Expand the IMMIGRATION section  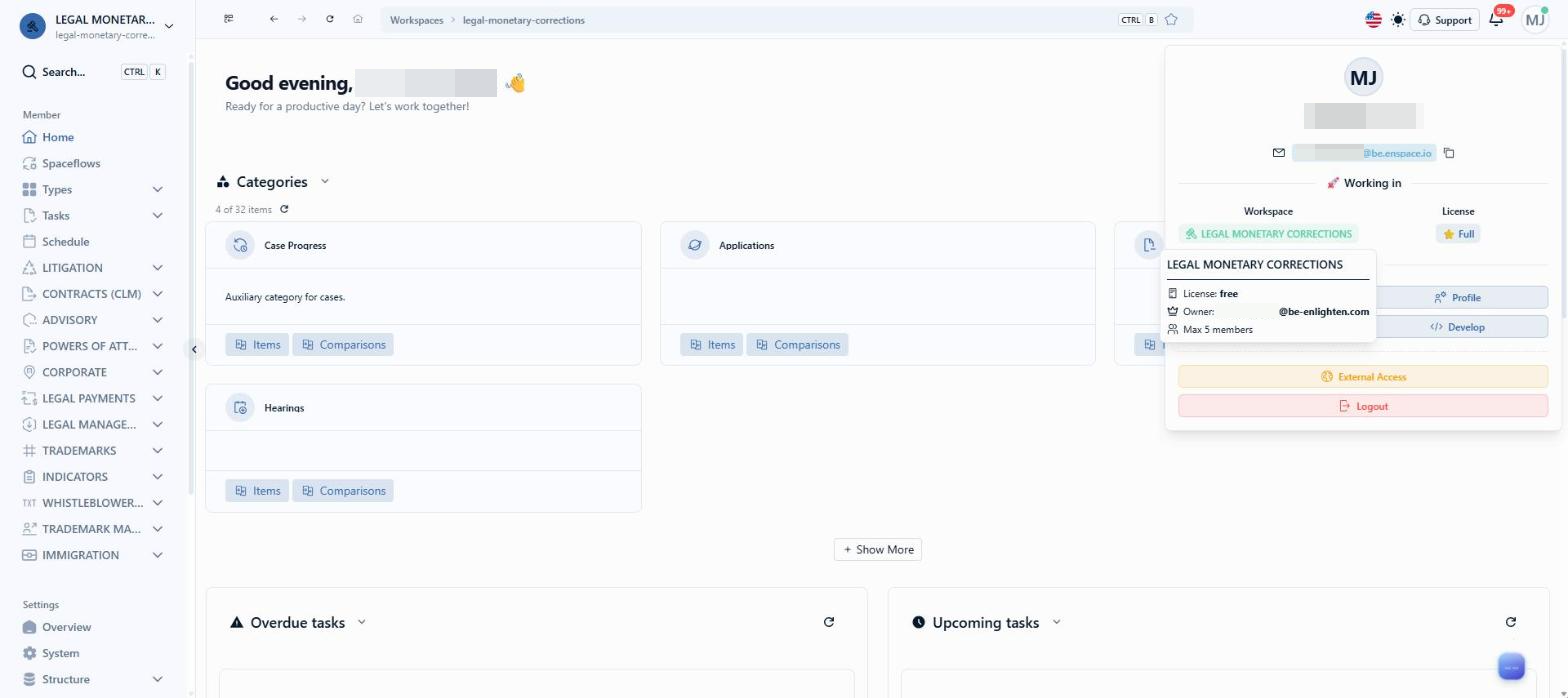coord(157,555)
